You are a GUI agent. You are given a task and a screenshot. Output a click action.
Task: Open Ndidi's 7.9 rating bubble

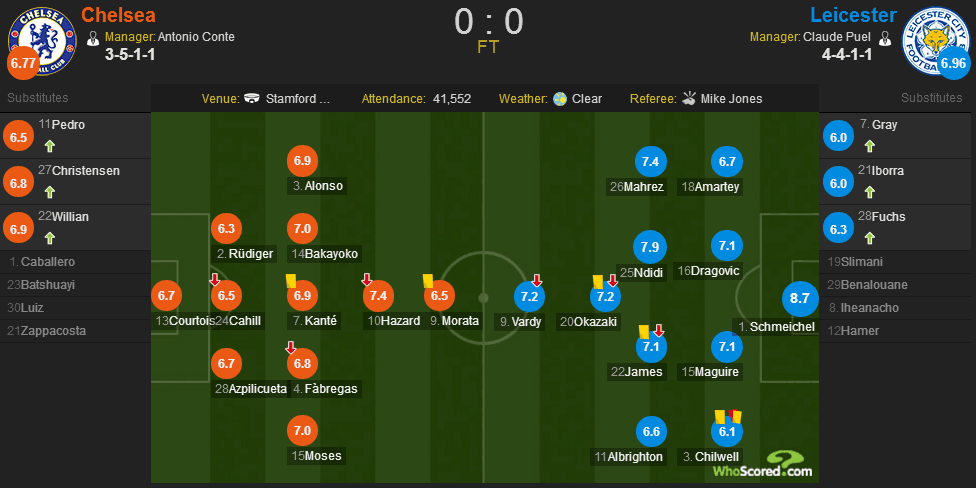pos(650,245)
